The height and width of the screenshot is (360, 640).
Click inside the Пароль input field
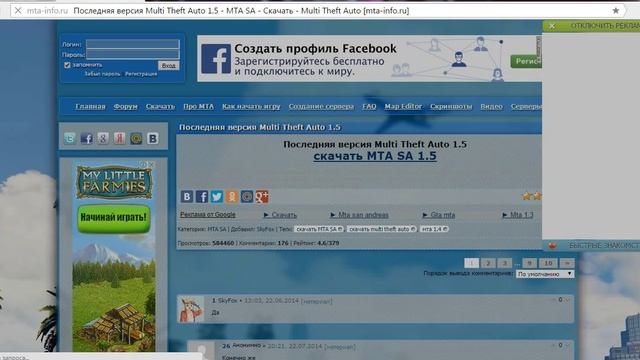click(133, 54)
